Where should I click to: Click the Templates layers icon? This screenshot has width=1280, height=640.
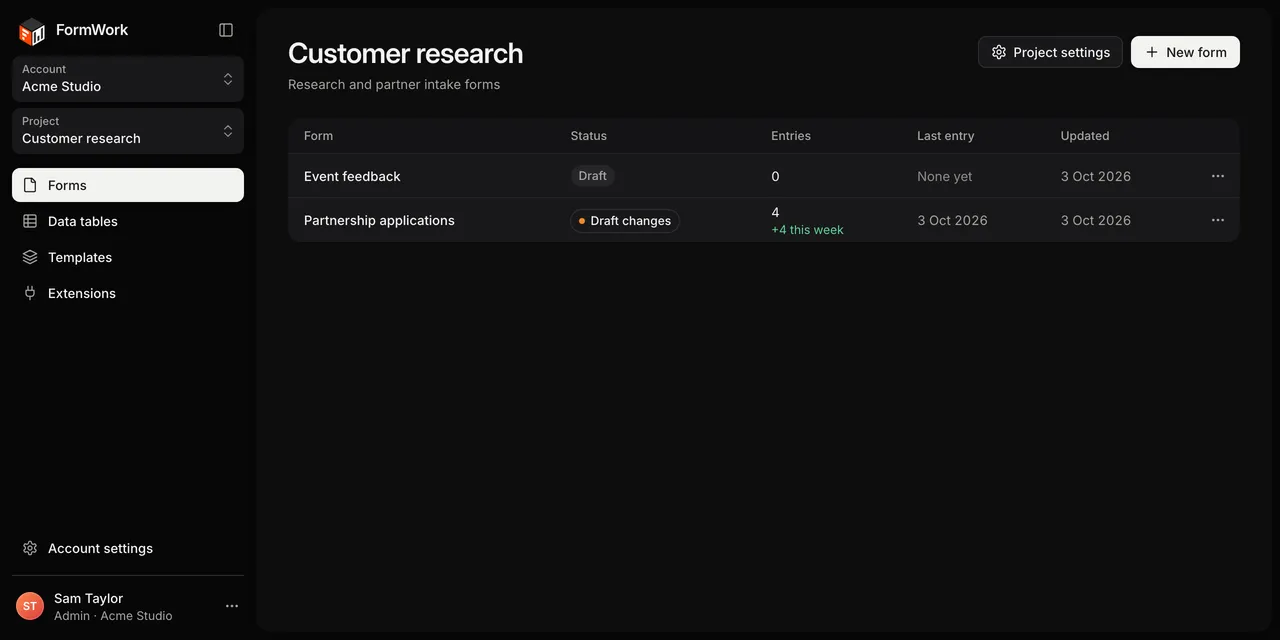pyautogui.click(x=30, y=257)
